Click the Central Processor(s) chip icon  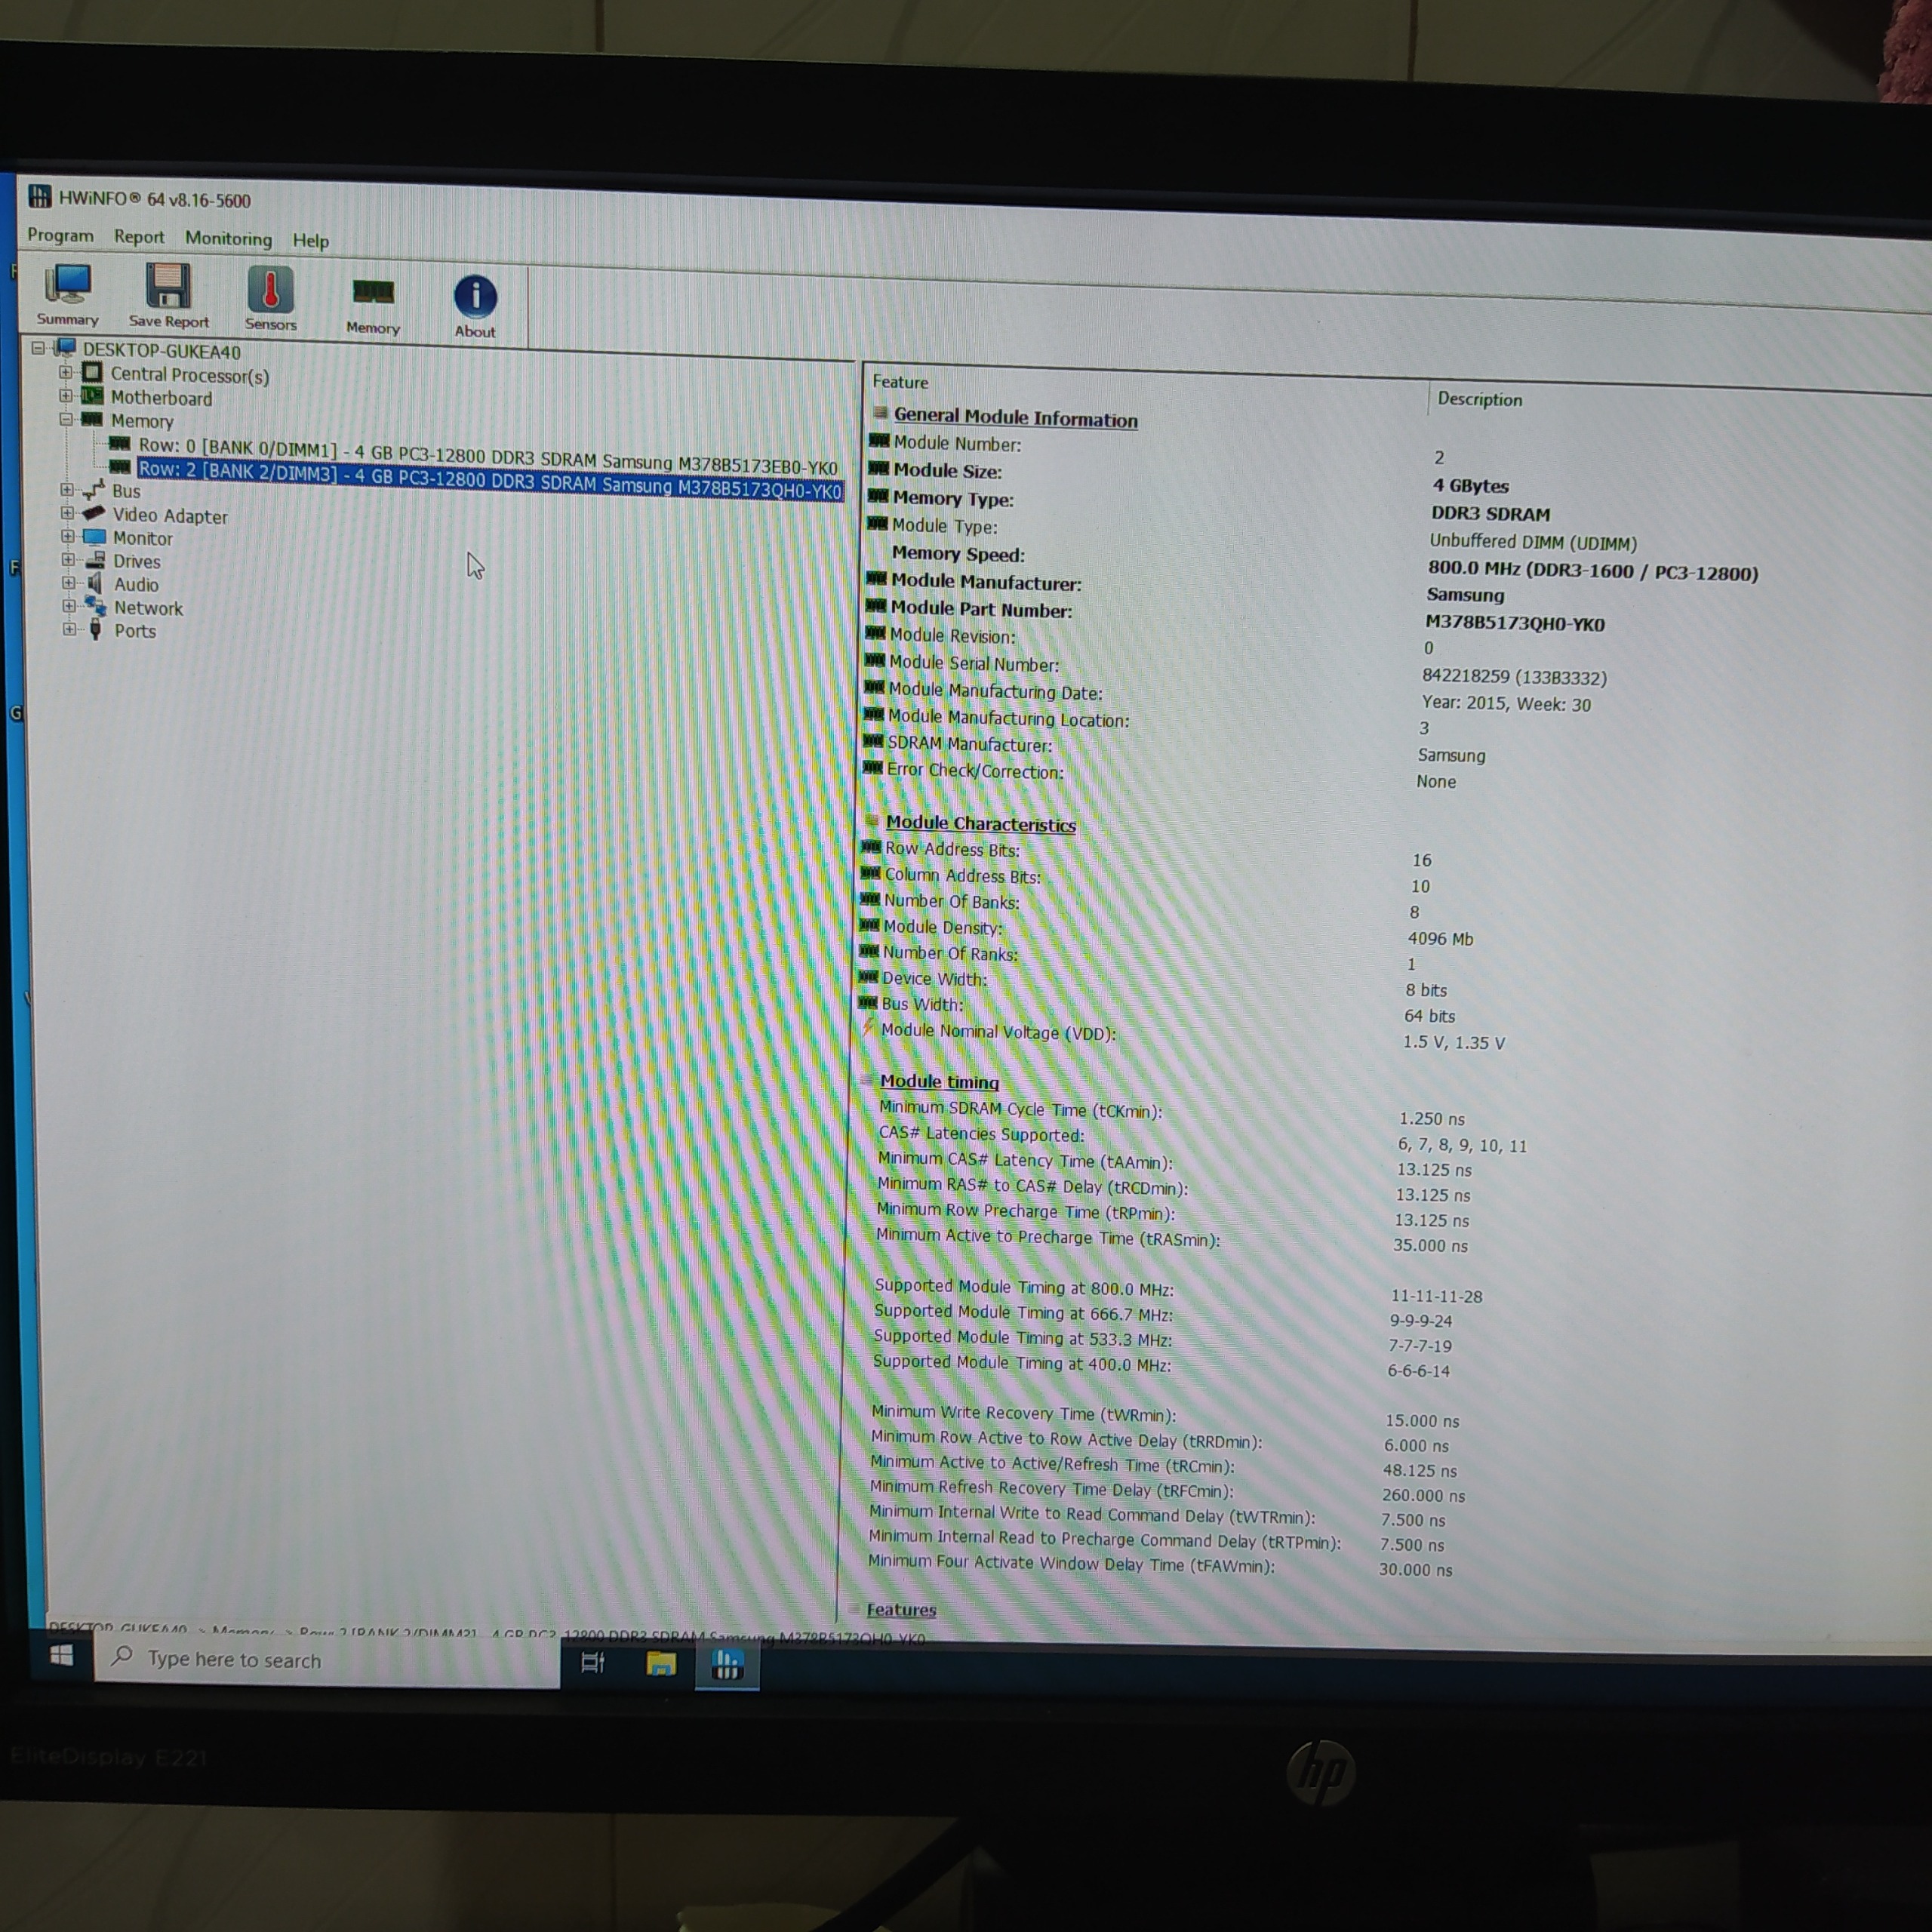coord(92,372)
